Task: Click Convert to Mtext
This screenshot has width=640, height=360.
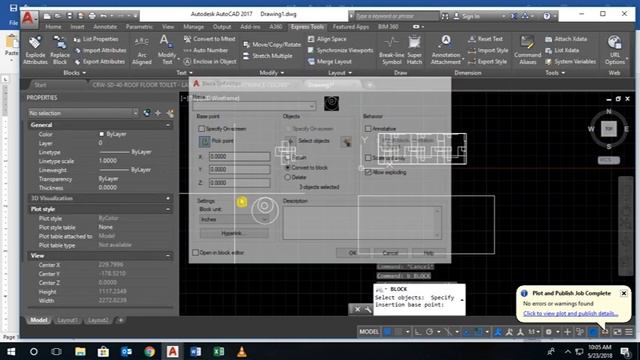Action: 210,39
